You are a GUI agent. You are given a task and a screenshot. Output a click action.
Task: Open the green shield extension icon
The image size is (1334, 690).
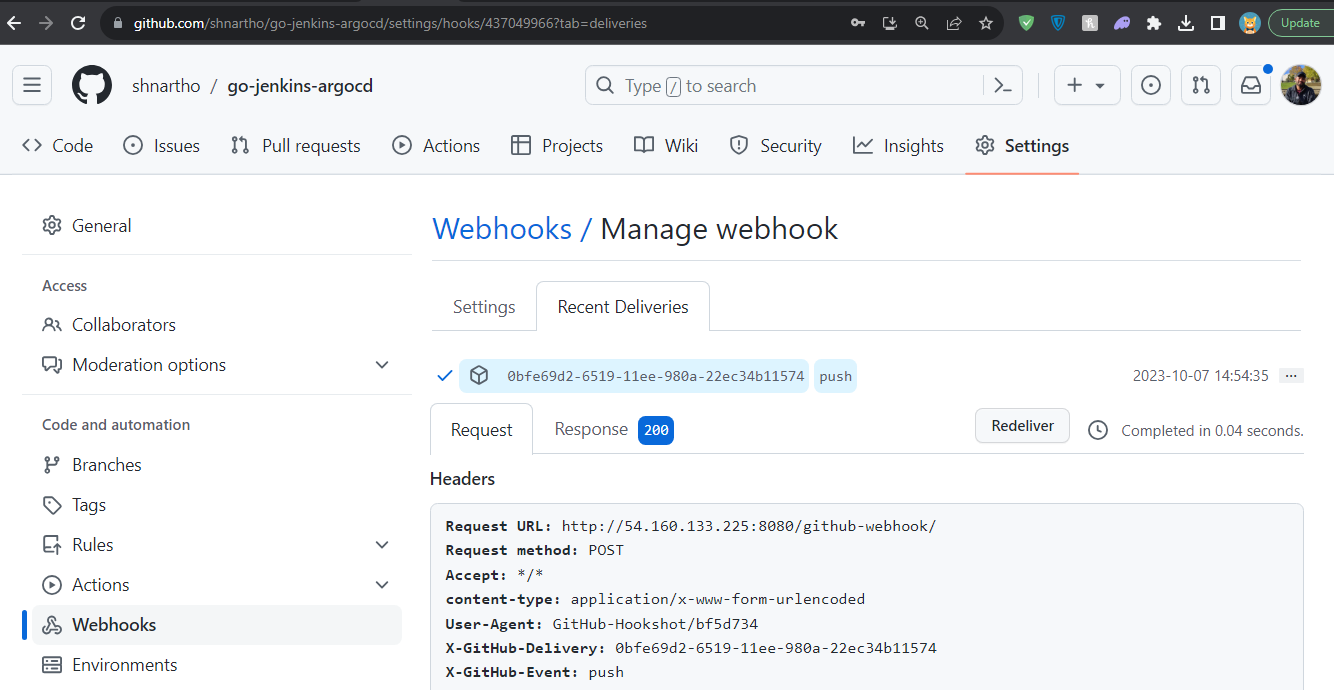pos(1026,23)
